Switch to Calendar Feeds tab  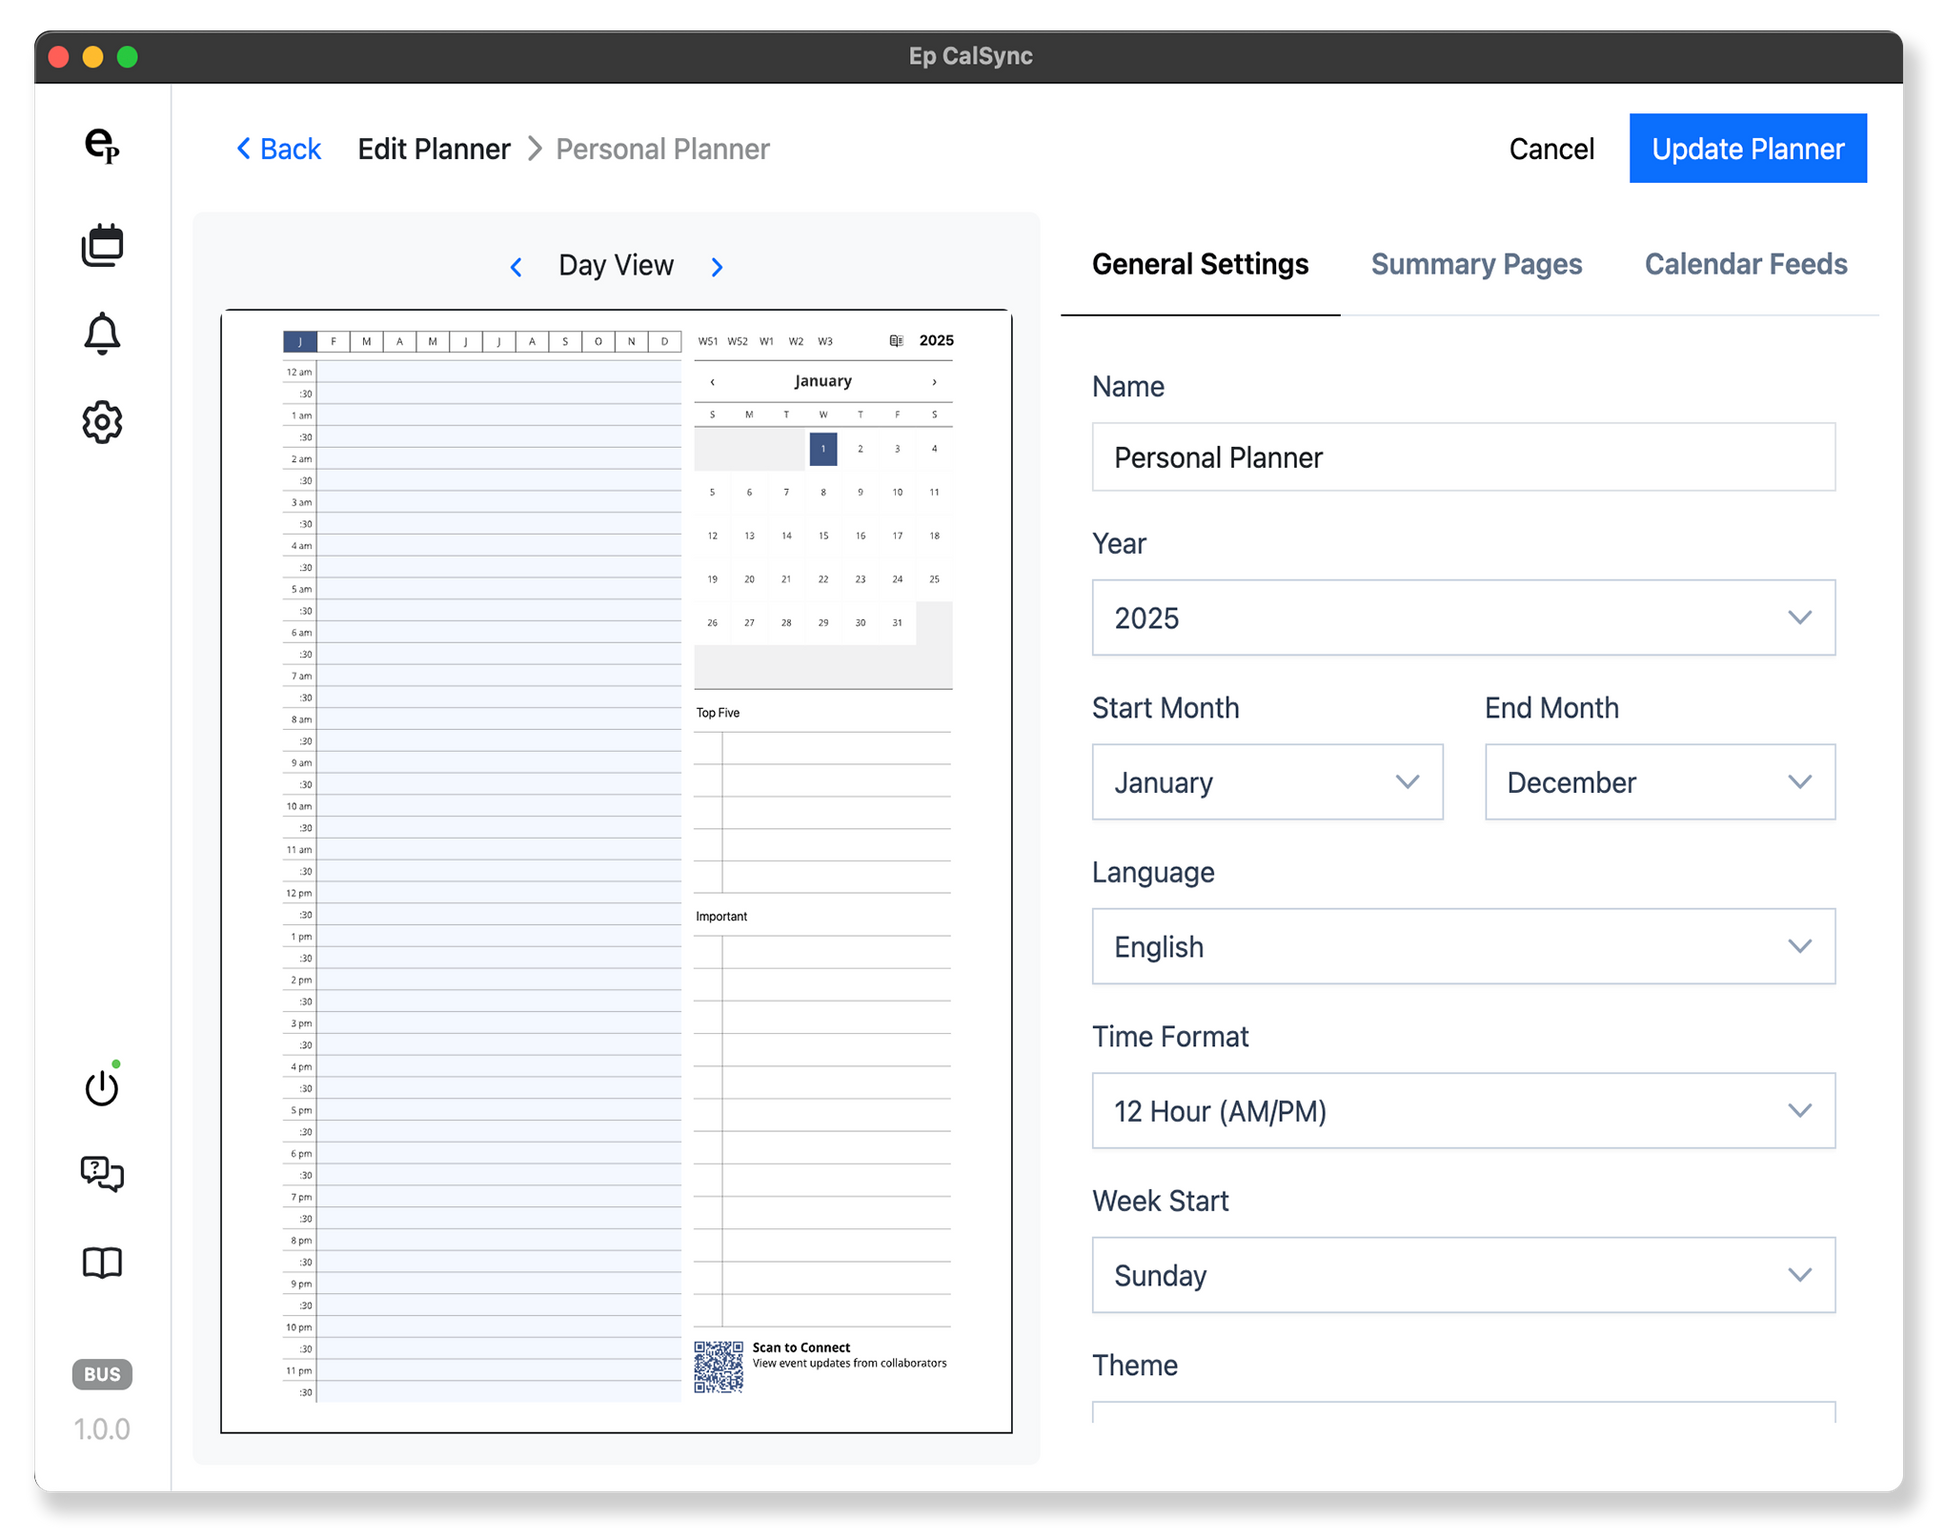point(1745,264)
